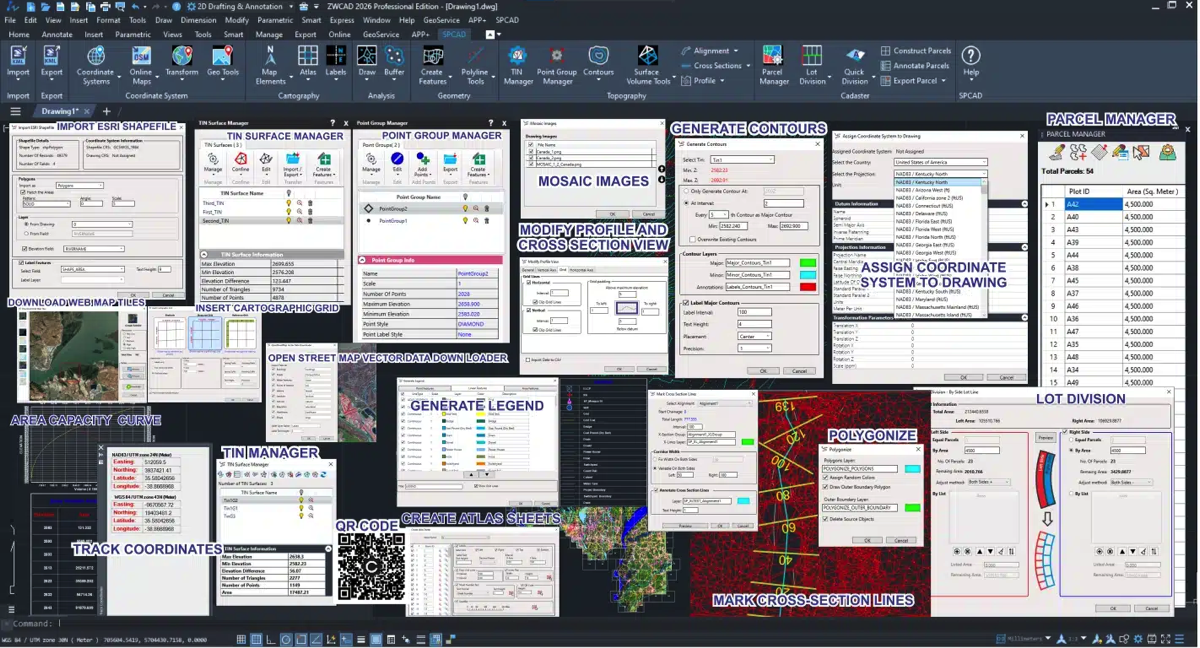Viewport: 1200px width, 648px height.
Task: Select 'Only Generate Contour At' radio
Action: coord(688,191)
